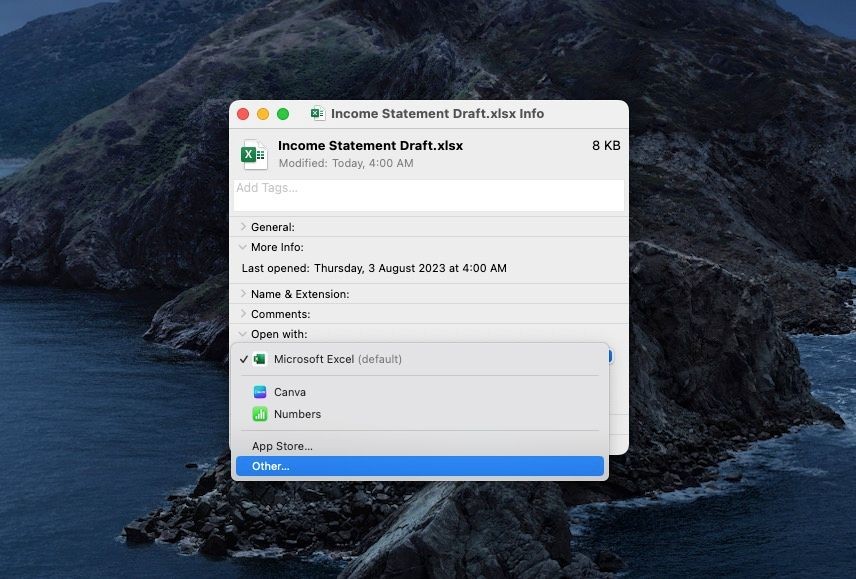Minimize the Info window with yellow button
This screenshot has width=856, height=579.
(263, 114)
